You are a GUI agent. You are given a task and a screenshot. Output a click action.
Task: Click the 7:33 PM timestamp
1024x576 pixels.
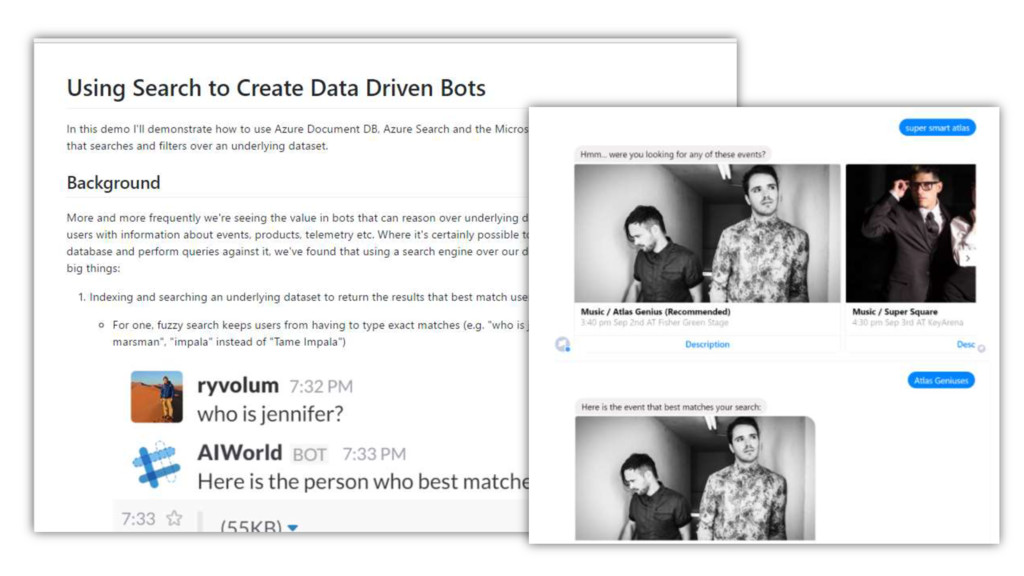click(374, 454)
